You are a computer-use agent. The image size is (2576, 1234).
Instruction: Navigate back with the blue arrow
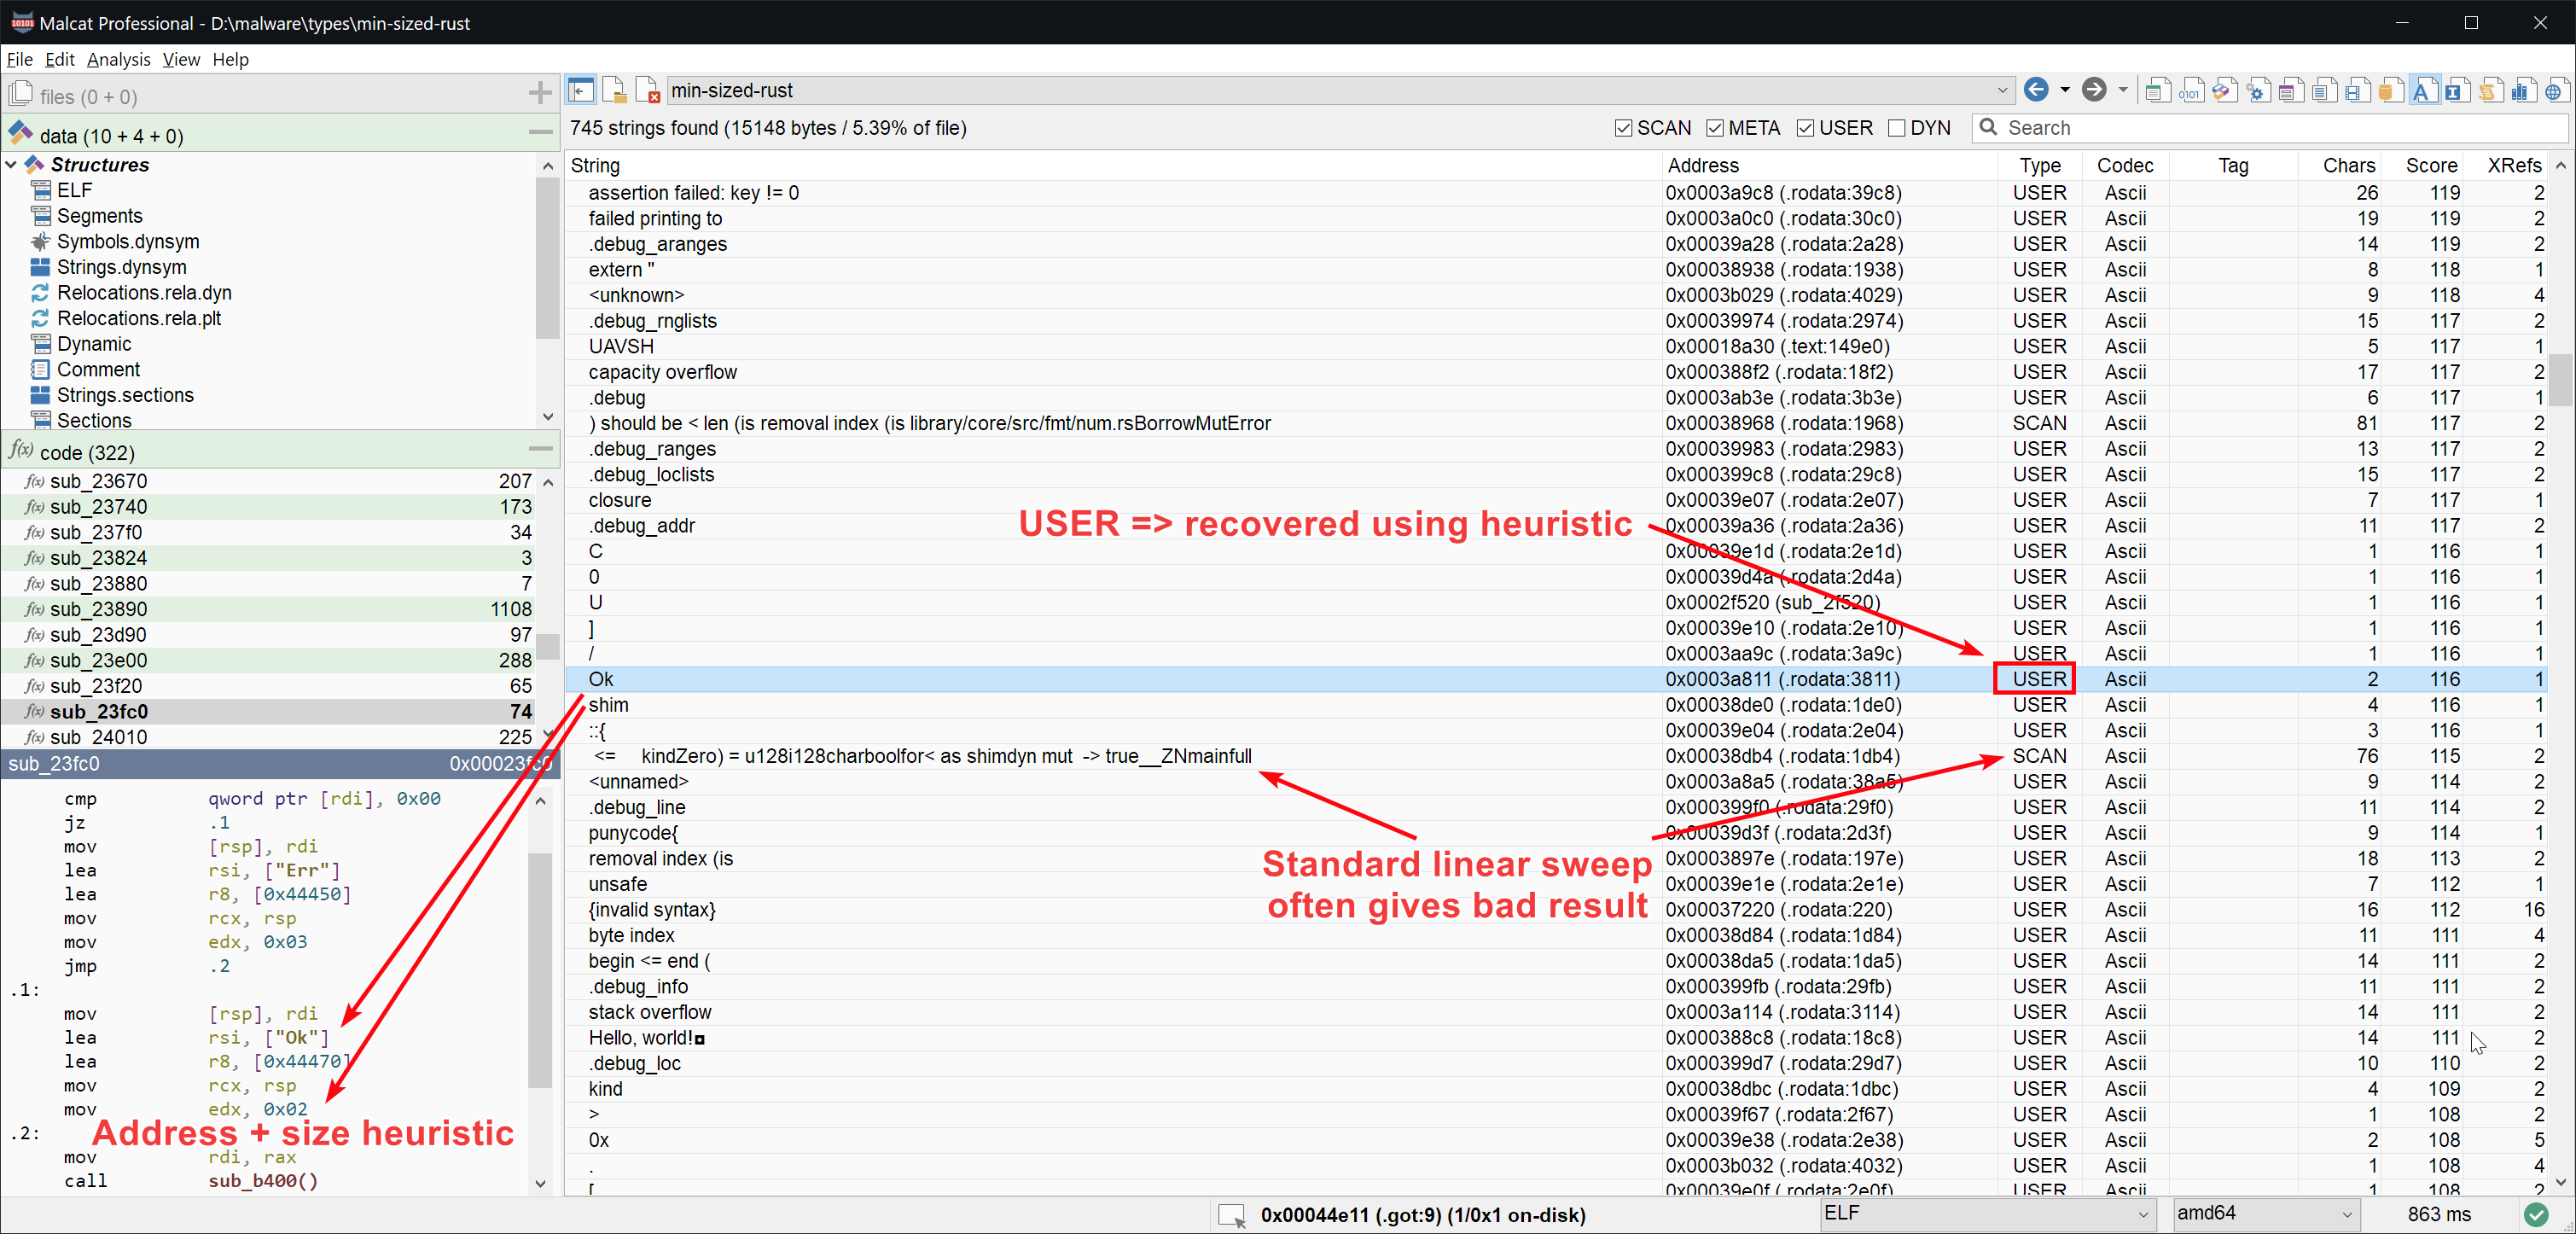[x=2036, y=90]
